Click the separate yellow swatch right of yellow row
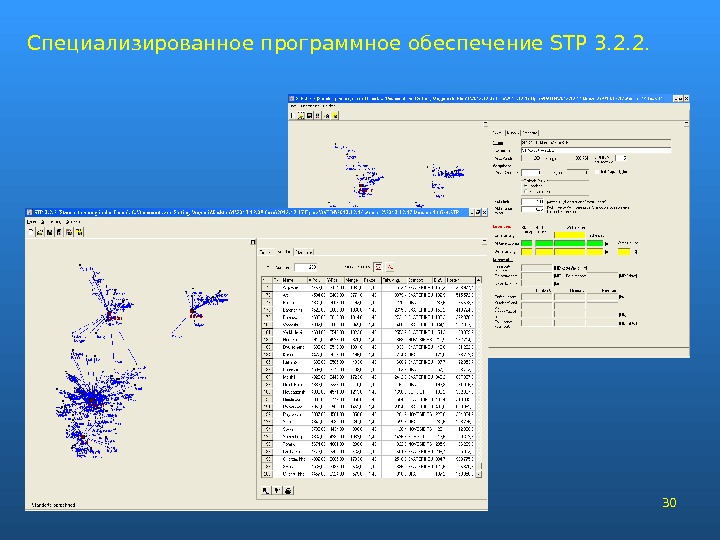Screen dimensions: 720x540 pos(624,252)
